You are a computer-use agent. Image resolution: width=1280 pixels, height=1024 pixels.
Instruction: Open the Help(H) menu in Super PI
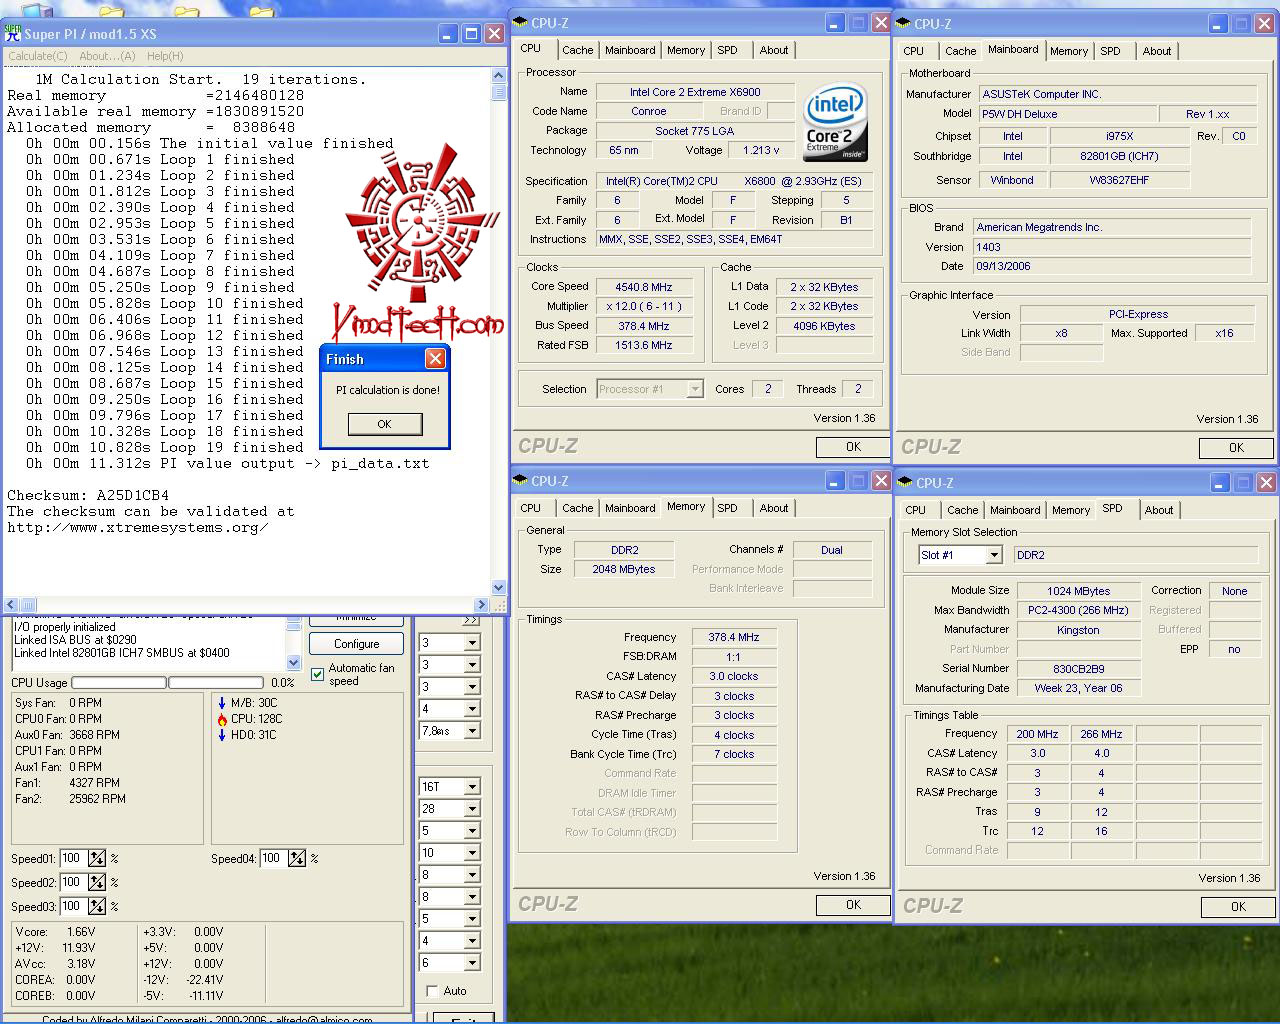click(165, 56)
